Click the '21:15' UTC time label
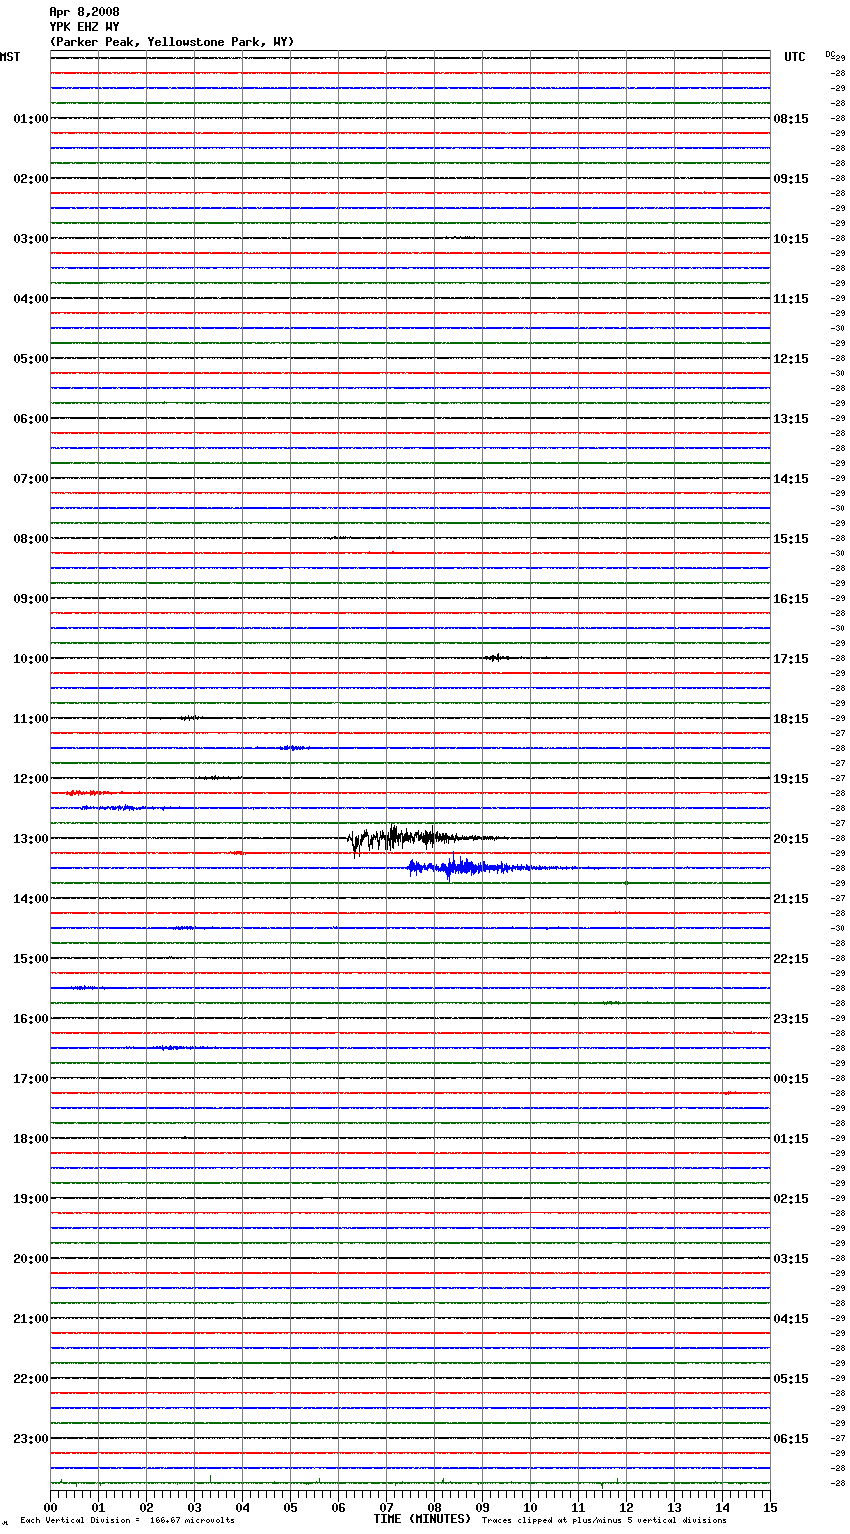 pyautogui.click(x=791, y=899)
